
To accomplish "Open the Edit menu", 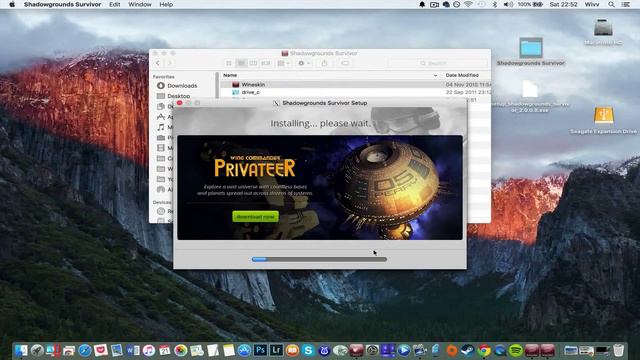I will 115,4.
